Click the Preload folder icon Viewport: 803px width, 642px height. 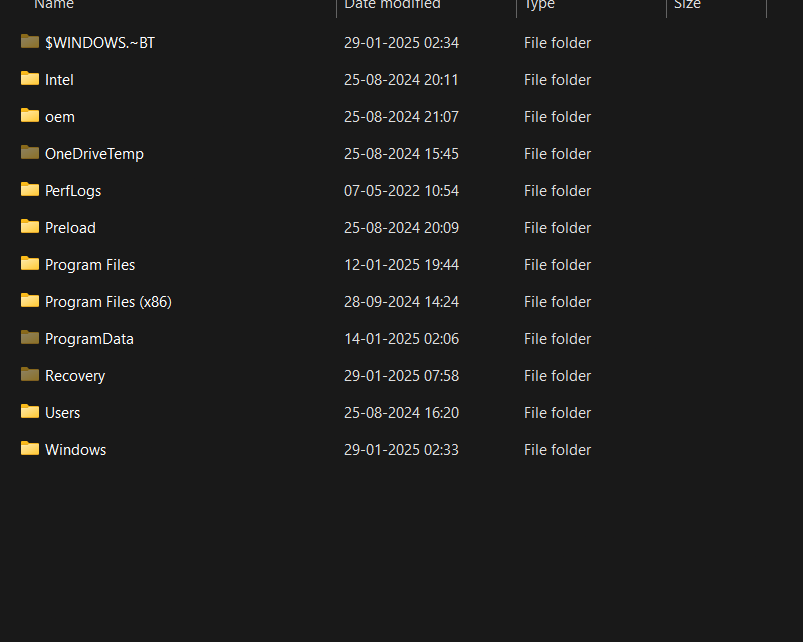click(30, 226)
